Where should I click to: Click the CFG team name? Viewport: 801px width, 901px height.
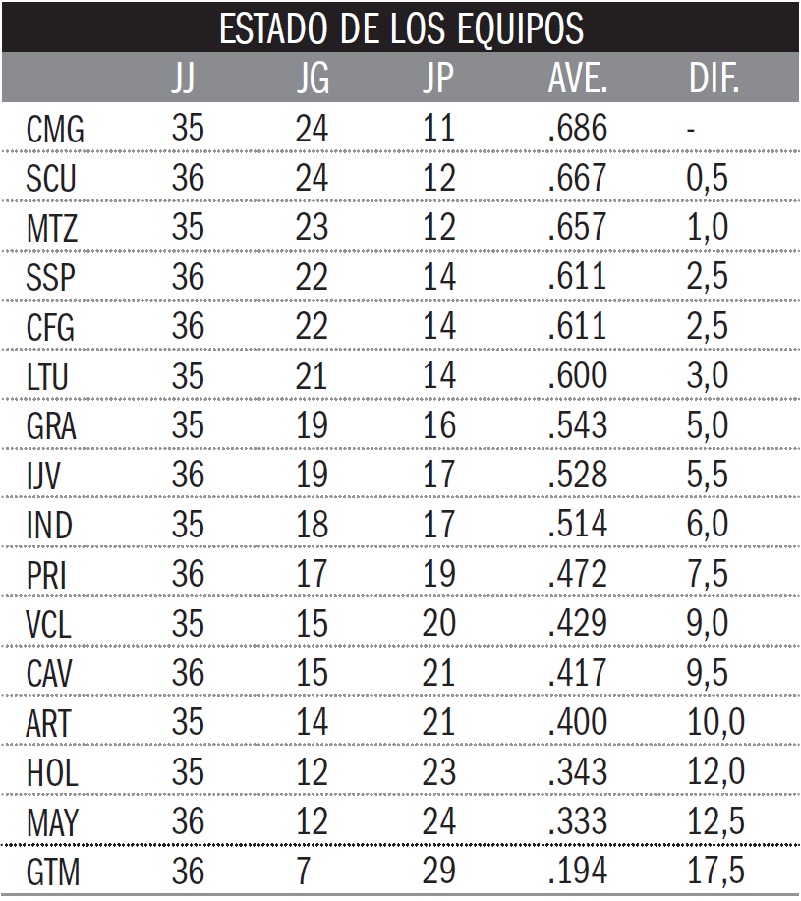51,327
